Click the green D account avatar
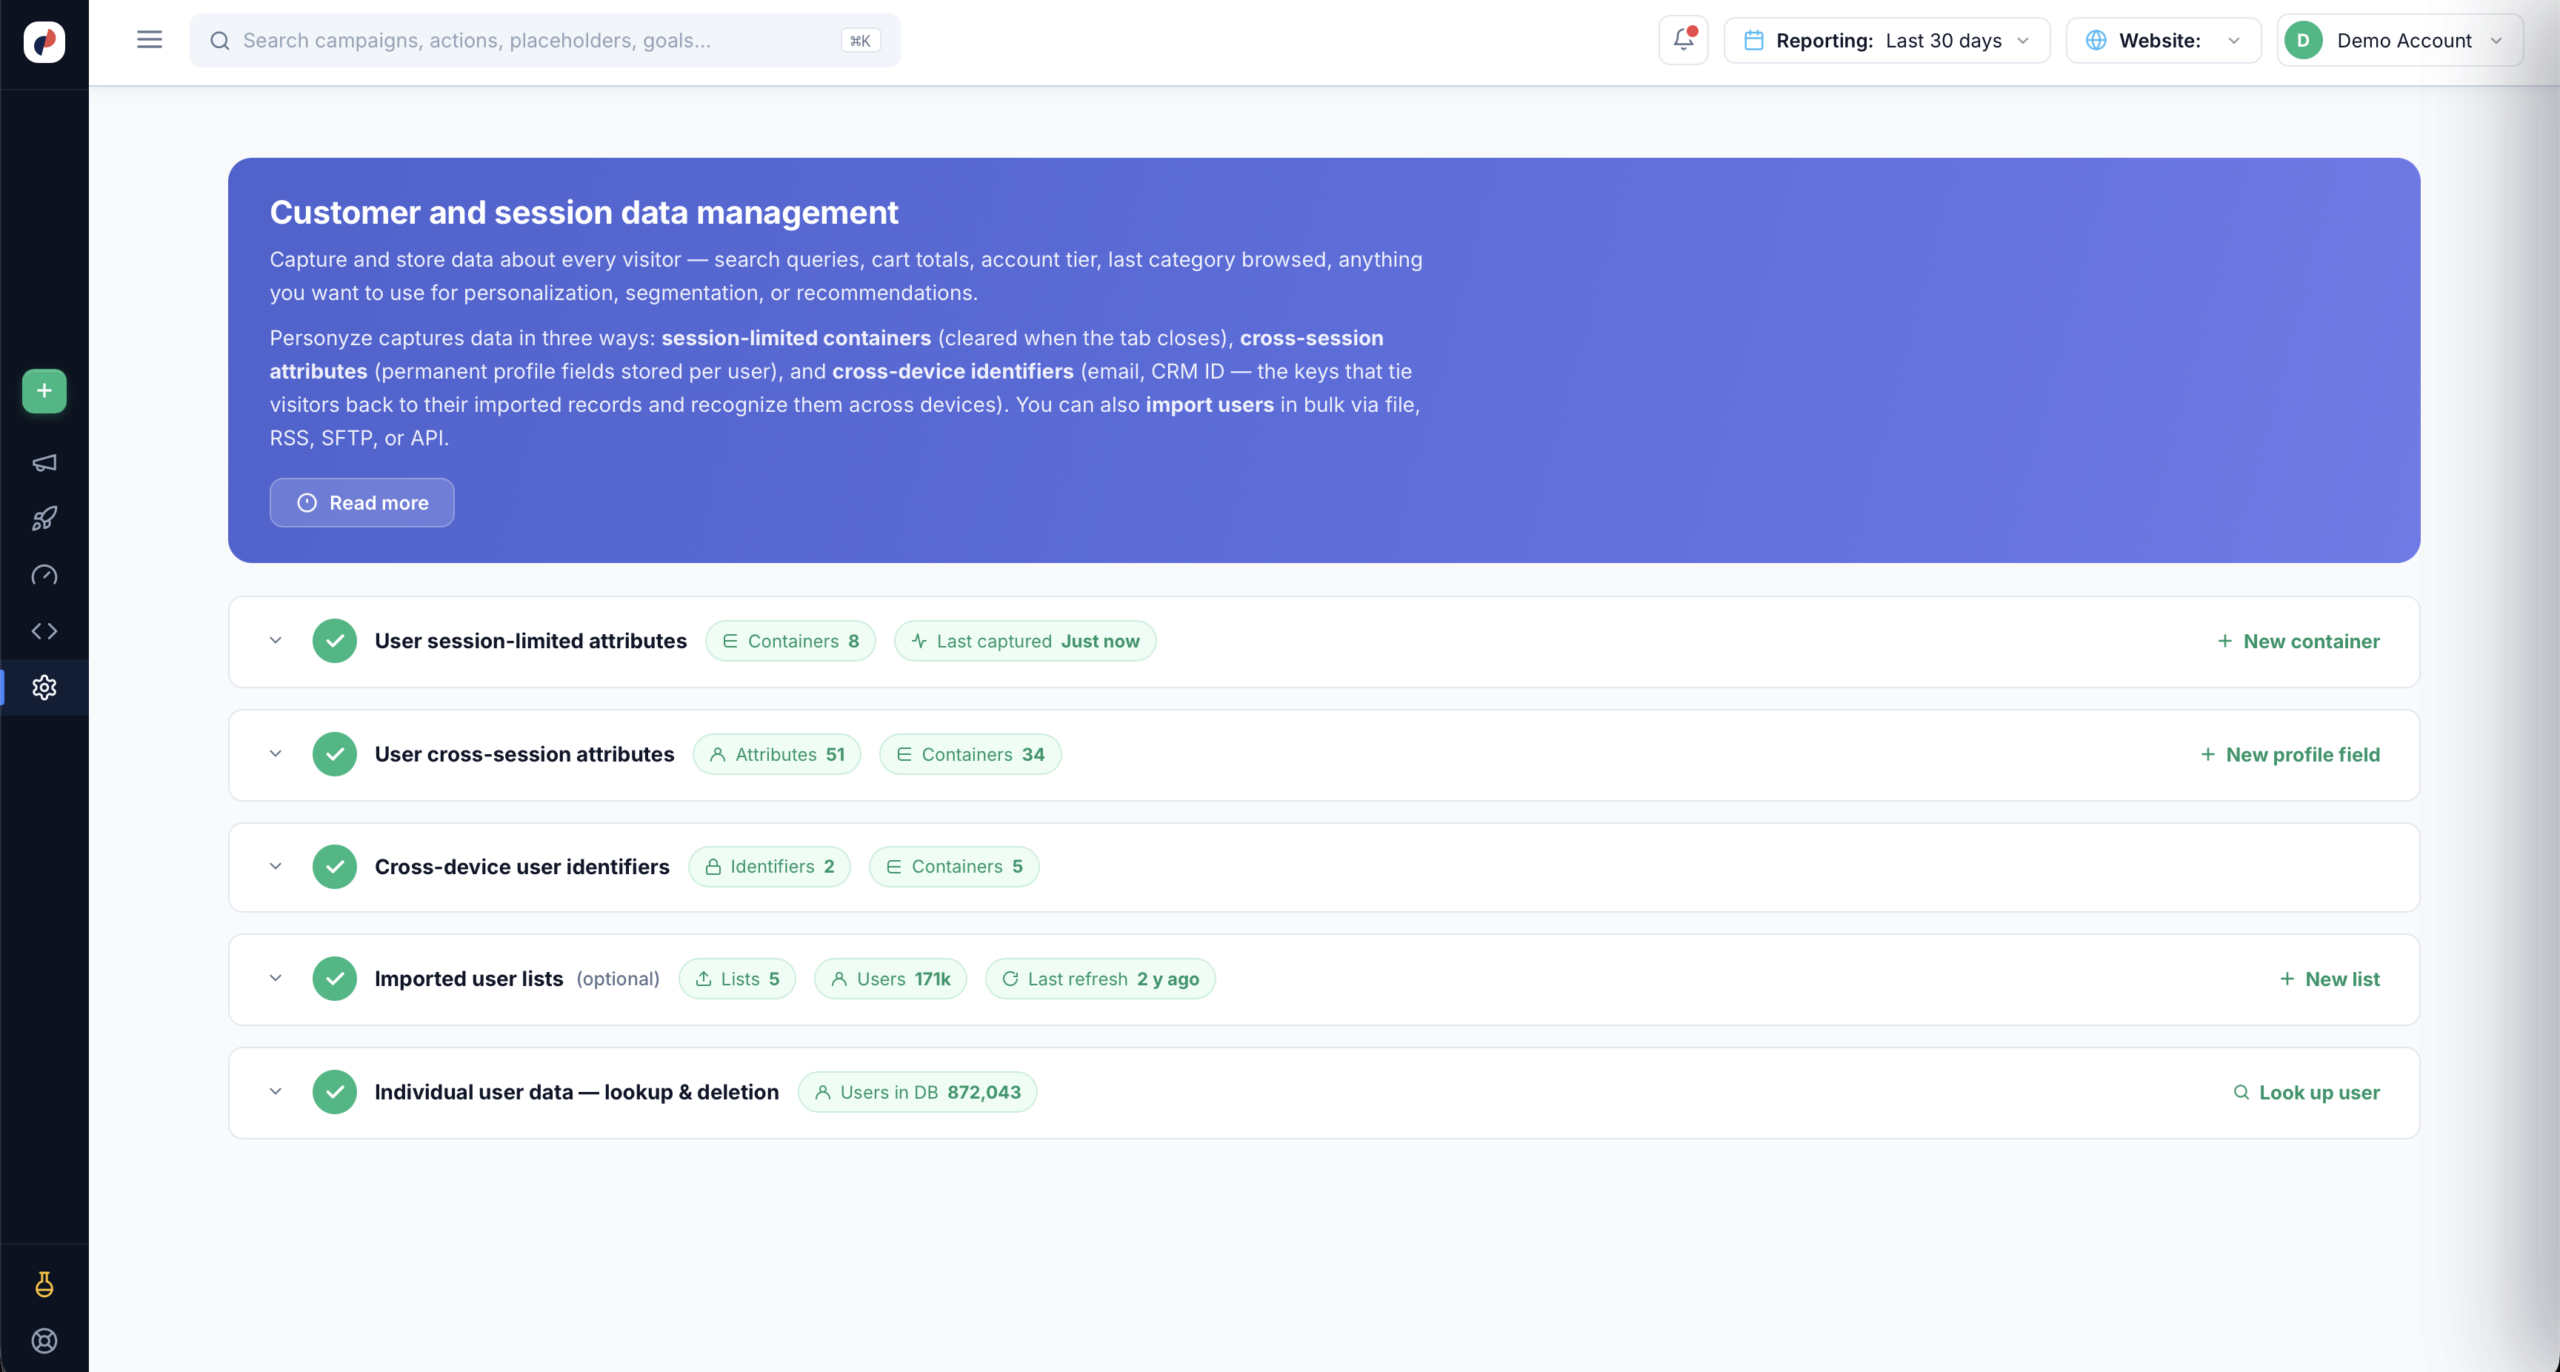 [x=2303, y=40]
